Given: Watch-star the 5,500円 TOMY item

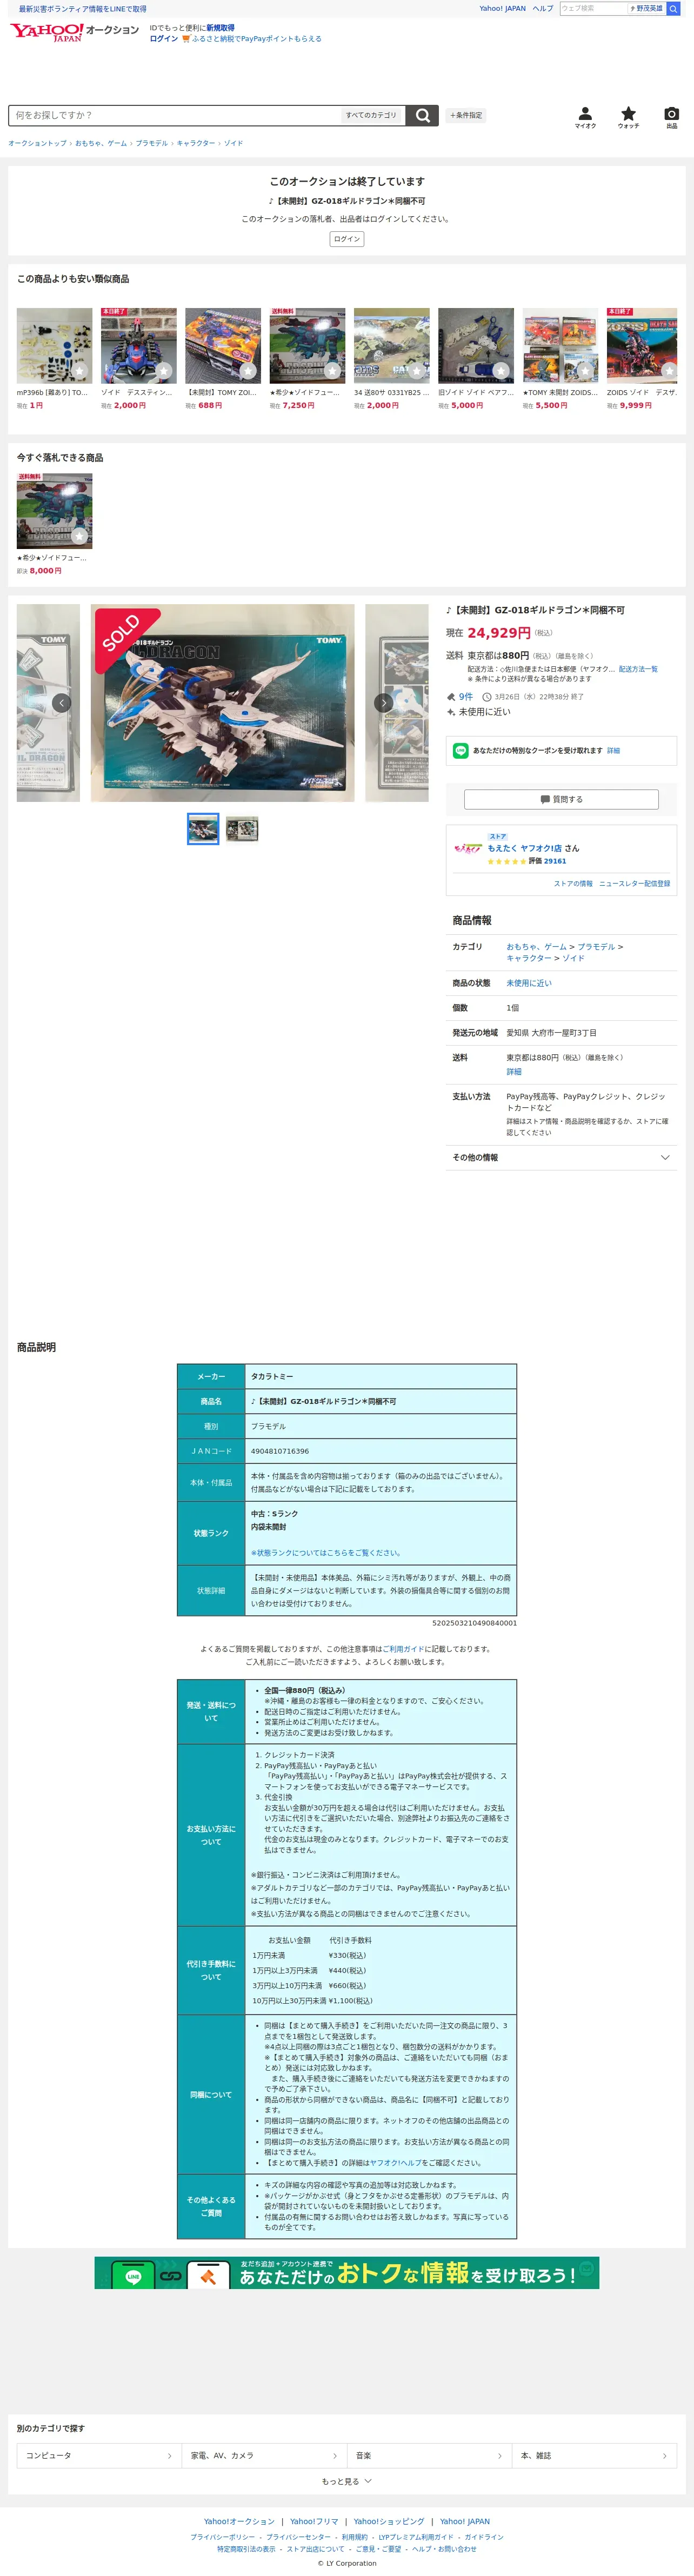Looking at the screenshot, I should pos(585,371).
